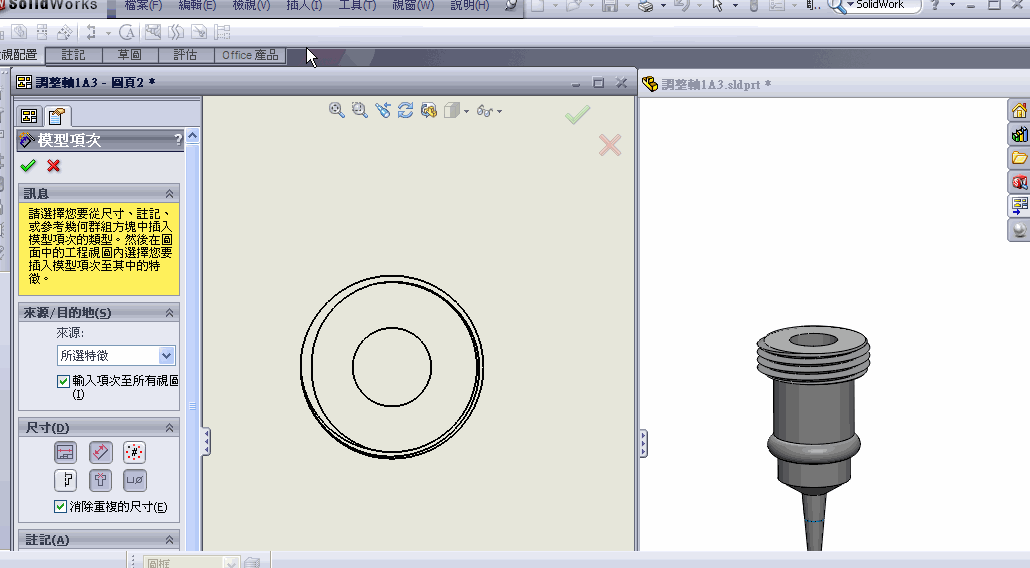The width and height of the screenshot is (1030, 568).
Task: Toggle 消除重複的尺寸(E) checkbox
Action: click(60, 506)
